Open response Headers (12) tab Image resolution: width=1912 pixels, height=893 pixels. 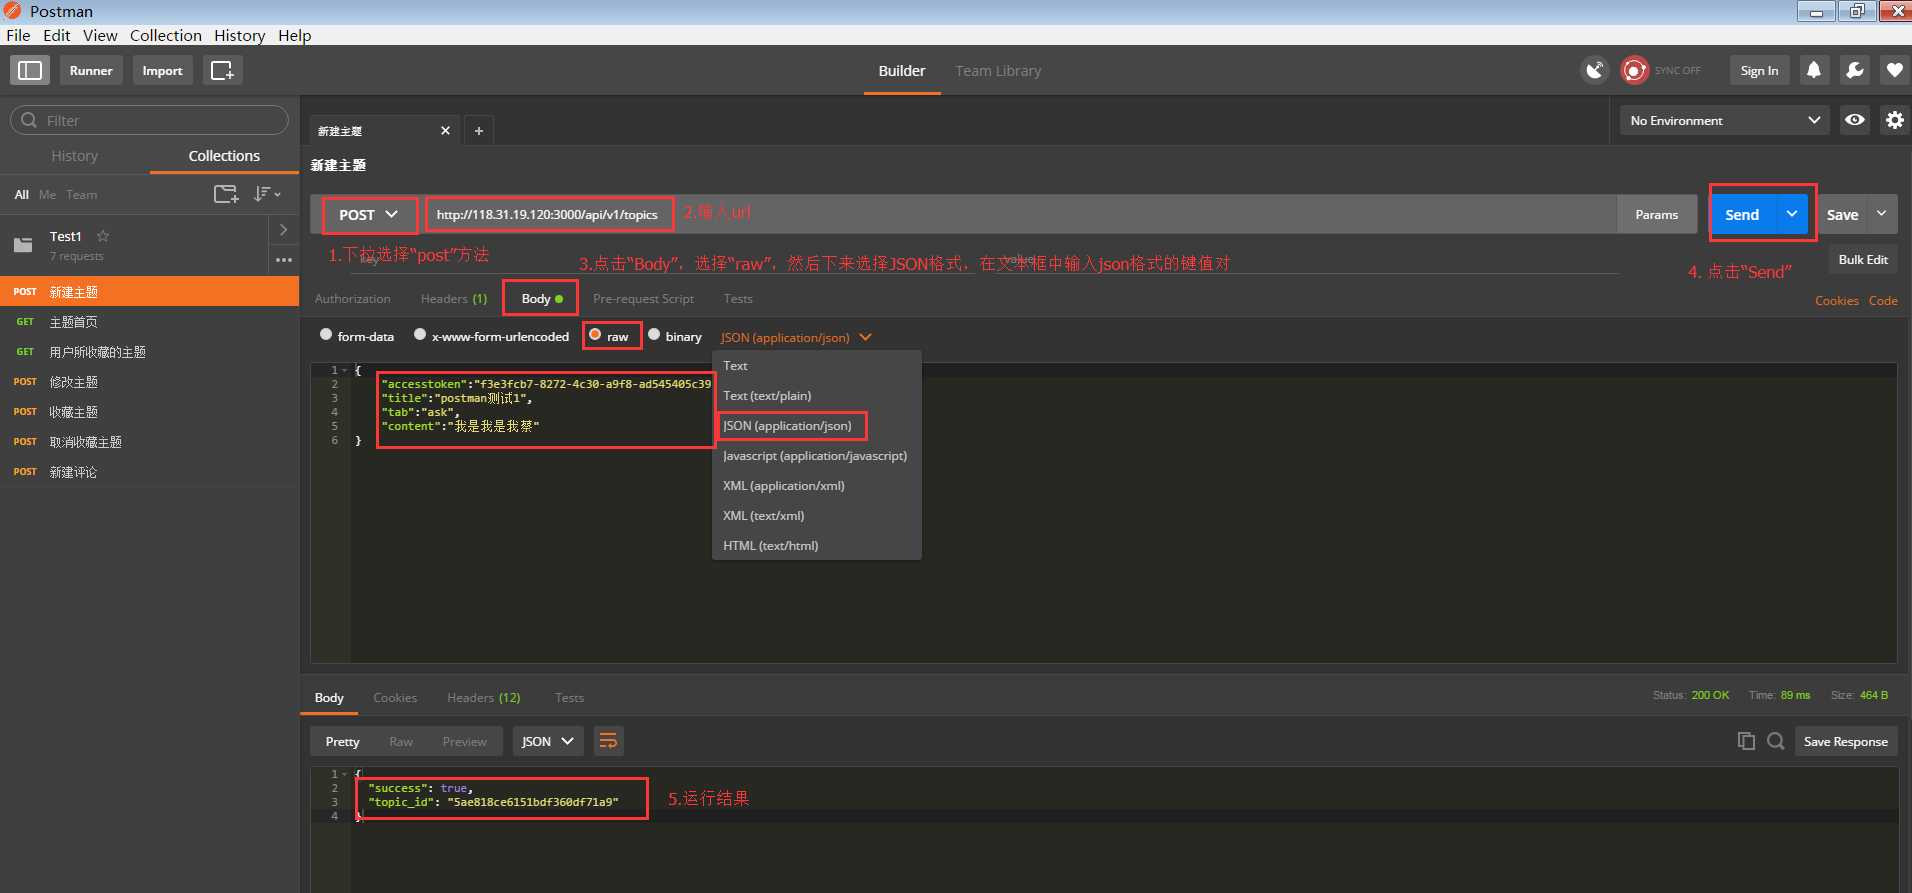click(484, 698)
